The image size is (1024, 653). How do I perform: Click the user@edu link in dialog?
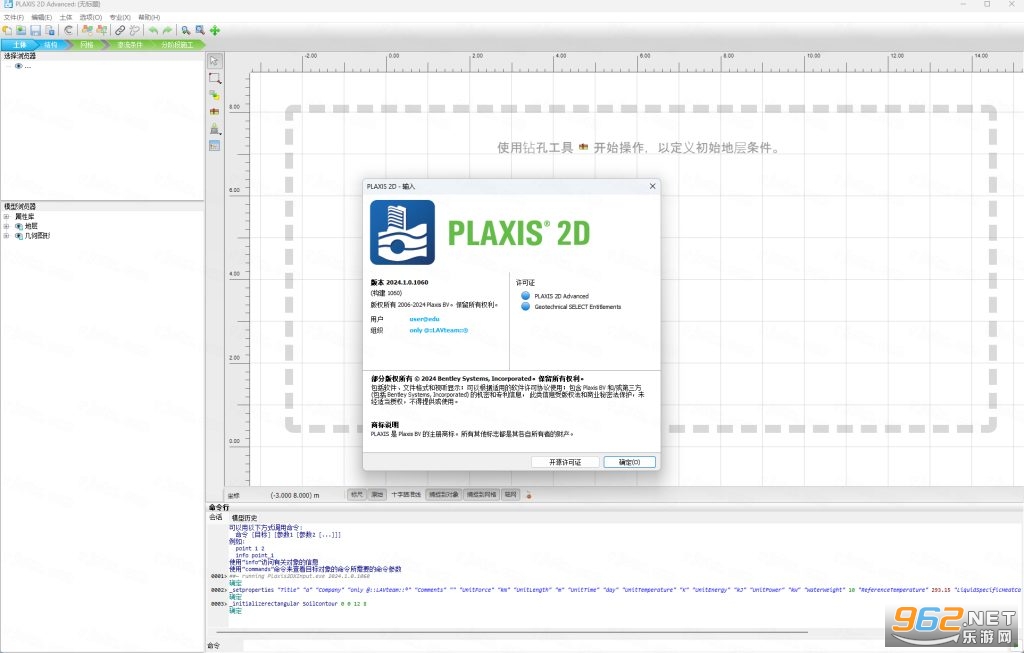point(424,319)
